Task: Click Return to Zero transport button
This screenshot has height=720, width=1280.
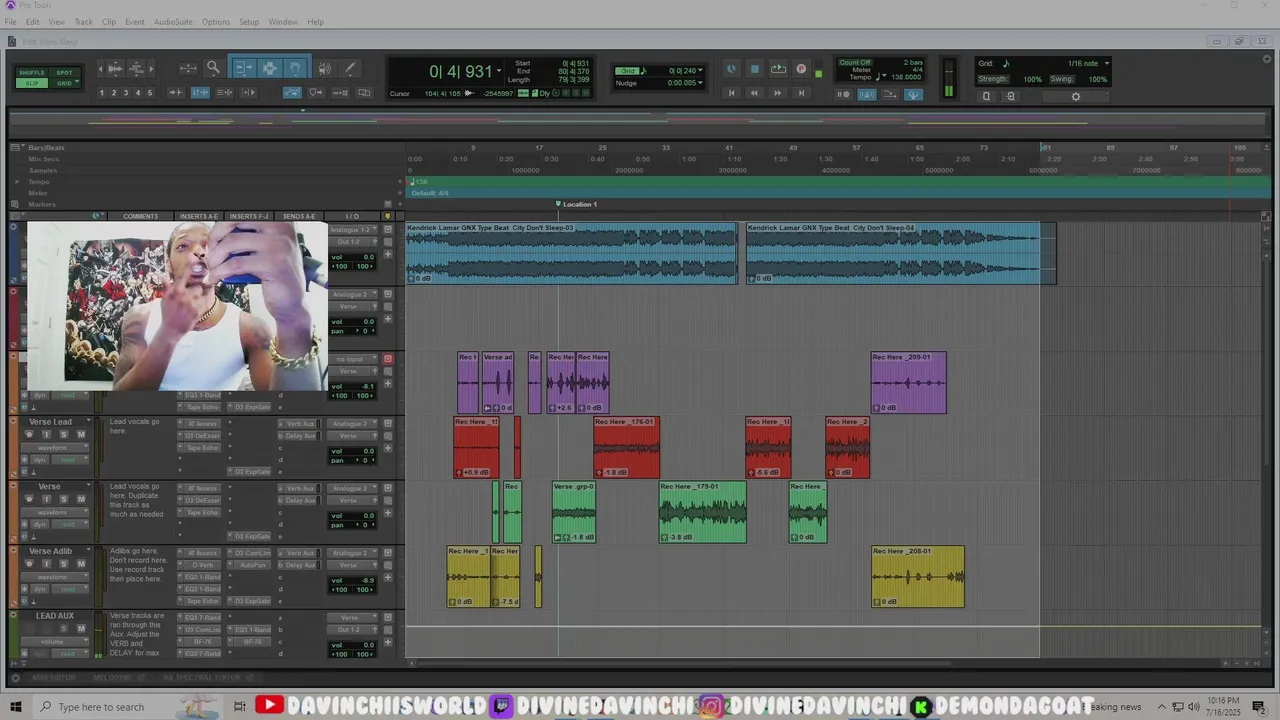Action: 731,93
